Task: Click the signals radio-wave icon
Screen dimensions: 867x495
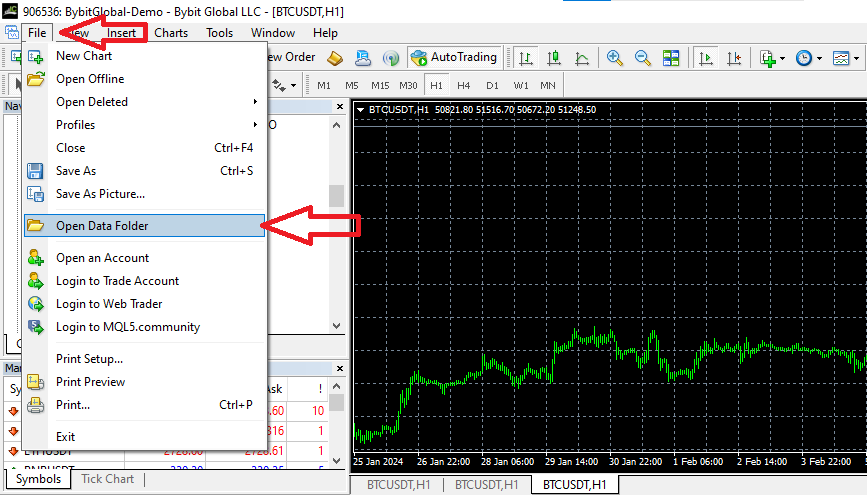Action: click(x=391, y=58)
